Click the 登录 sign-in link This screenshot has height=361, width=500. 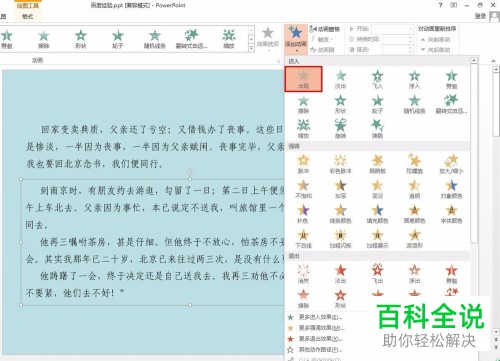pos(481,16)
